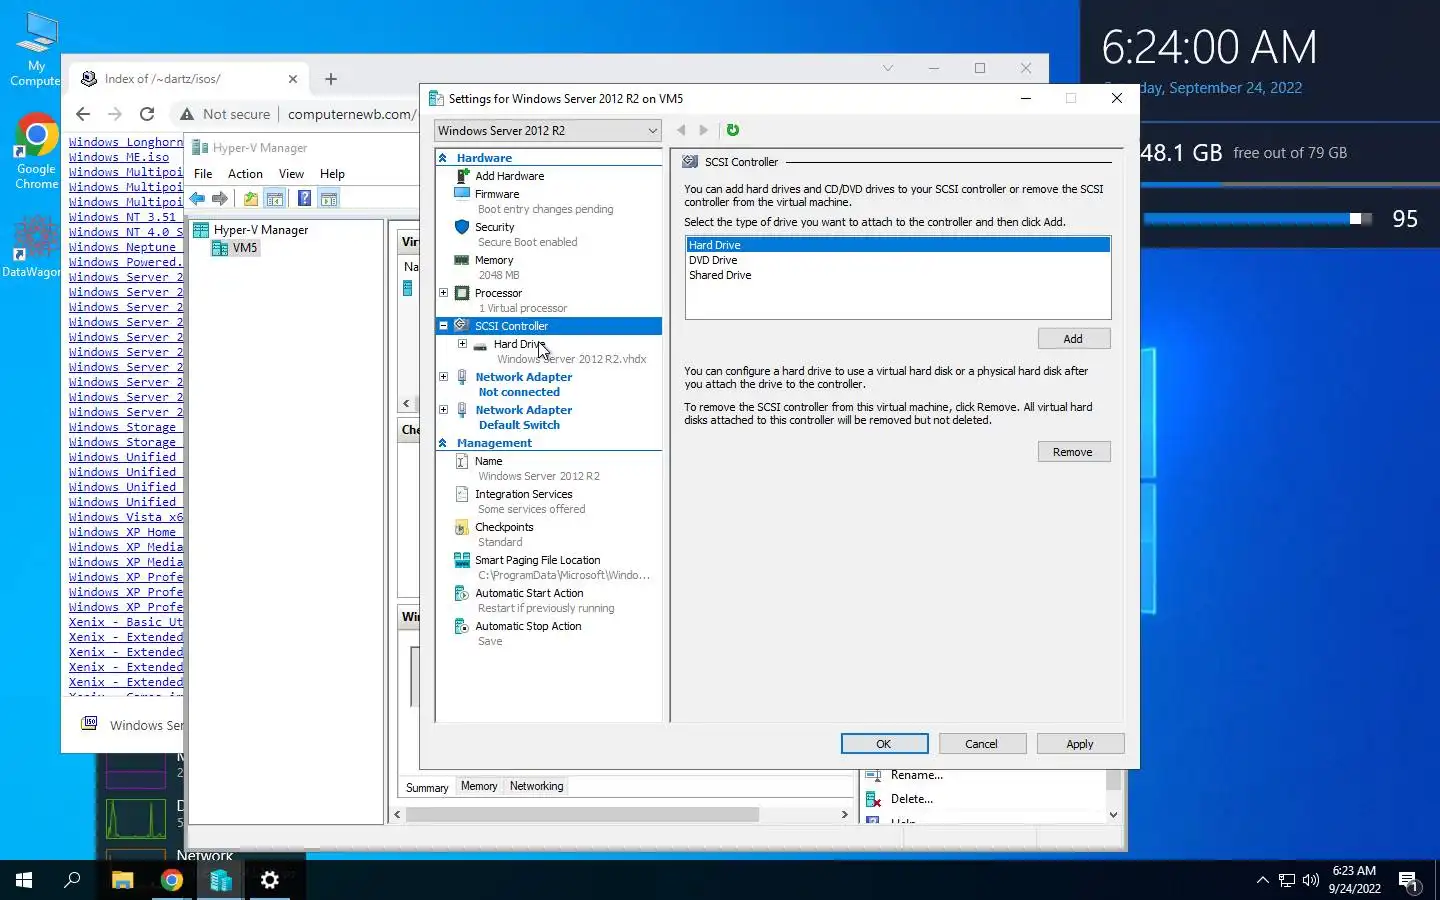Open the Windows Start menu
1440x900 pixels.
tap(24, 880)
